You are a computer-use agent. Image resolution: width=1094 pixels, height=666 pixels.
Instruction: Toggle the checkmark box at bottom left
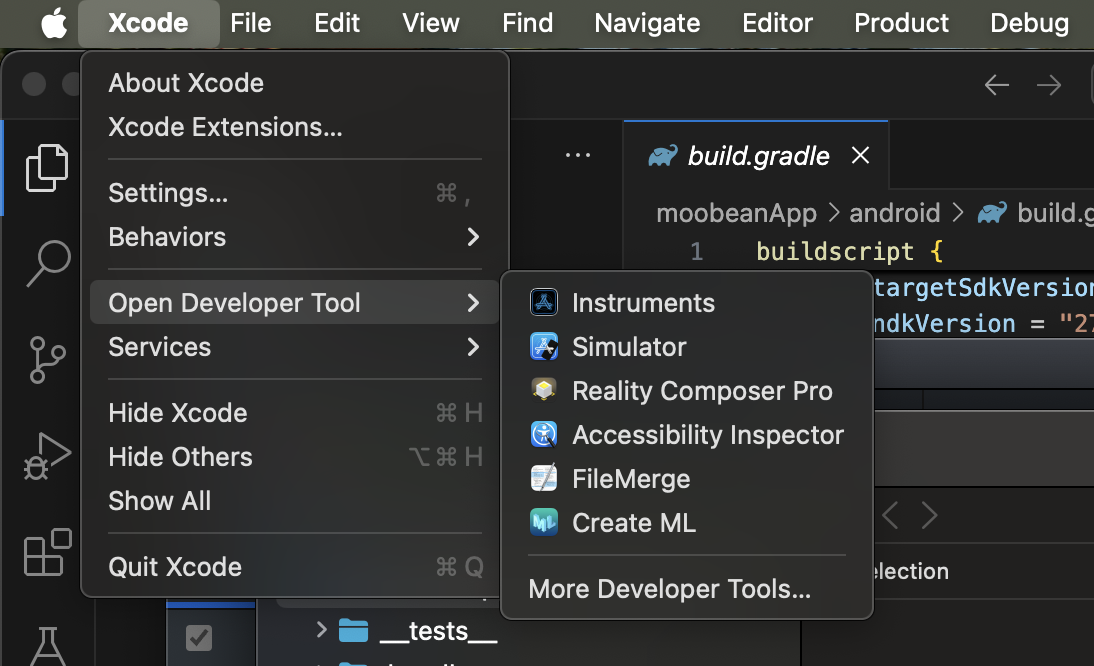[x=199, y=637]
